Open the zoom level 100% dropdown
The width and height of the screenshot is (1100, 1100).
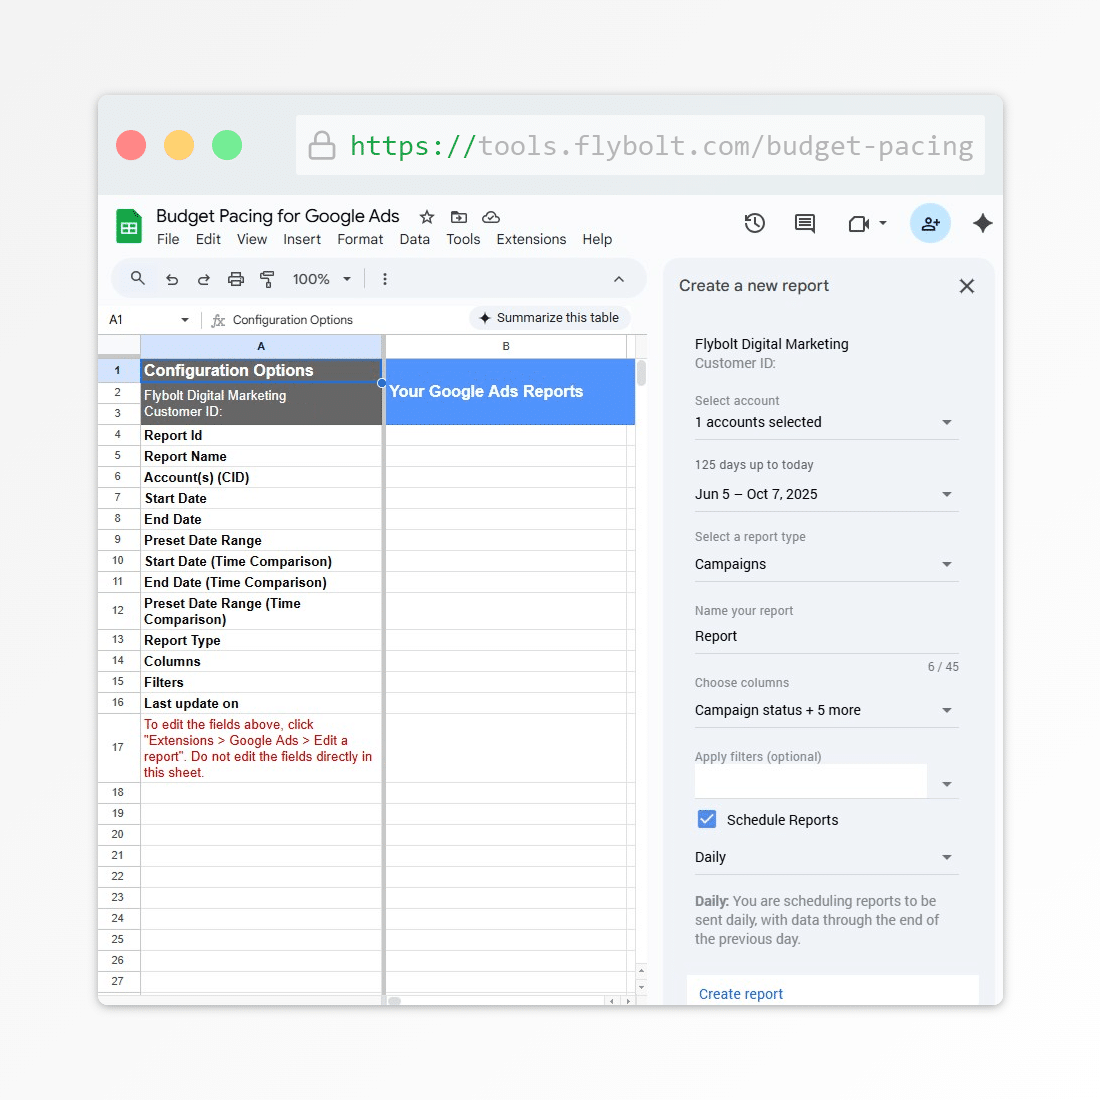pyautogui.click(x=321, y=280)
